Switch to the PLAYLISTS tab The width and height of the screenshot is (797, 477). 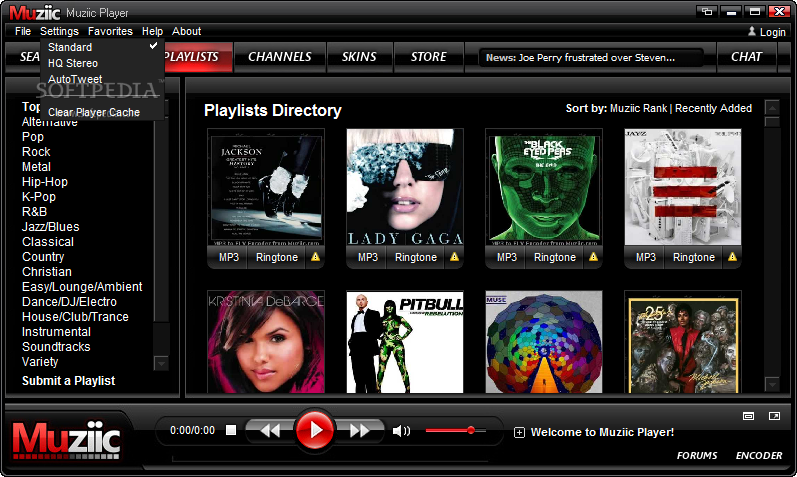pos(198,56)
